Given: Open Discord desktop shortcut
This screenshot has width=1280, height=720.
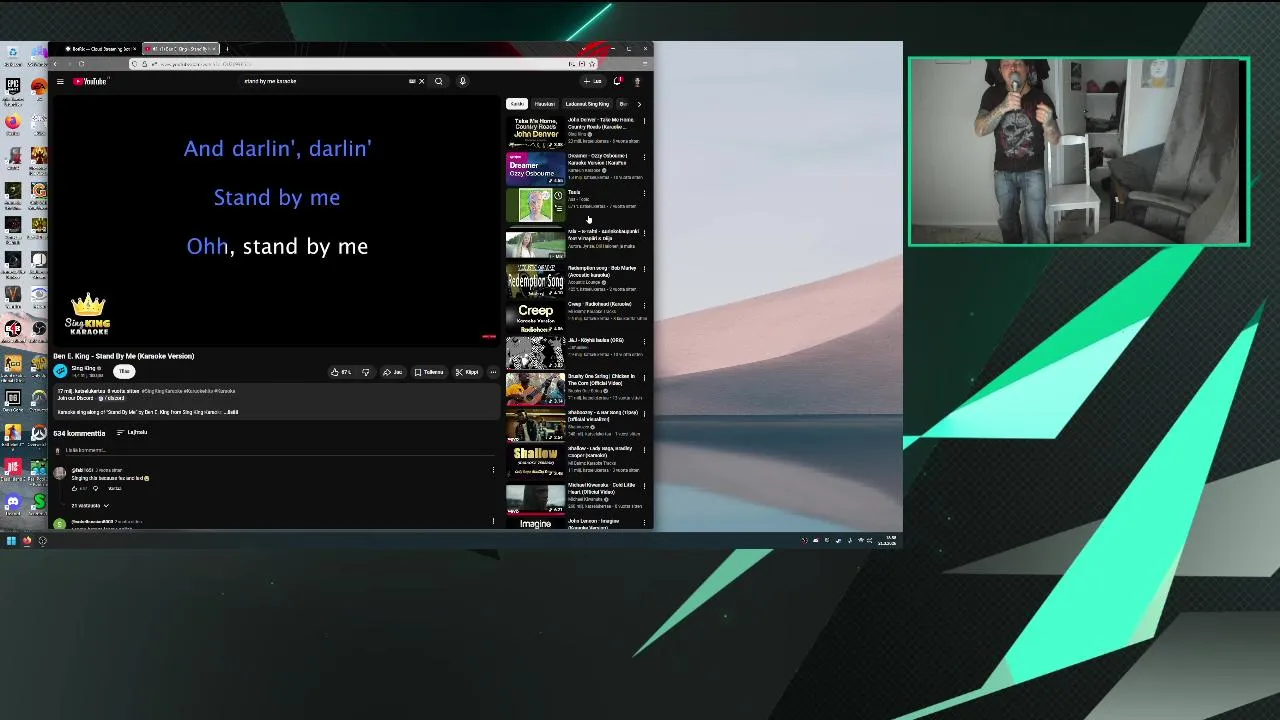Looking at the screenshot, I should click(13, 502).
